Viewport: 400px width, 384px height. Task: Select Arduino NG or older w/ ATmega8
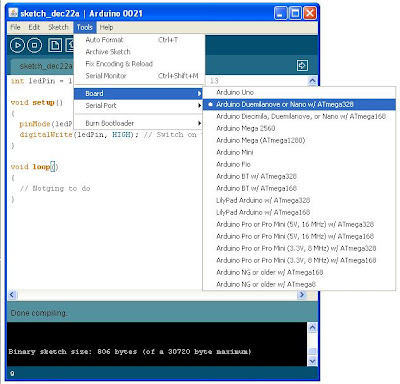(299, 284)
